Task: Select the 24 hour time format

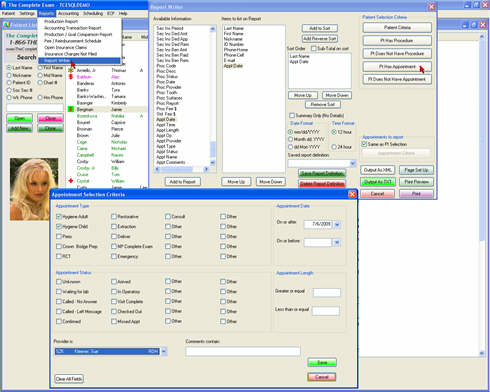Action: click(x=334, y=147)
